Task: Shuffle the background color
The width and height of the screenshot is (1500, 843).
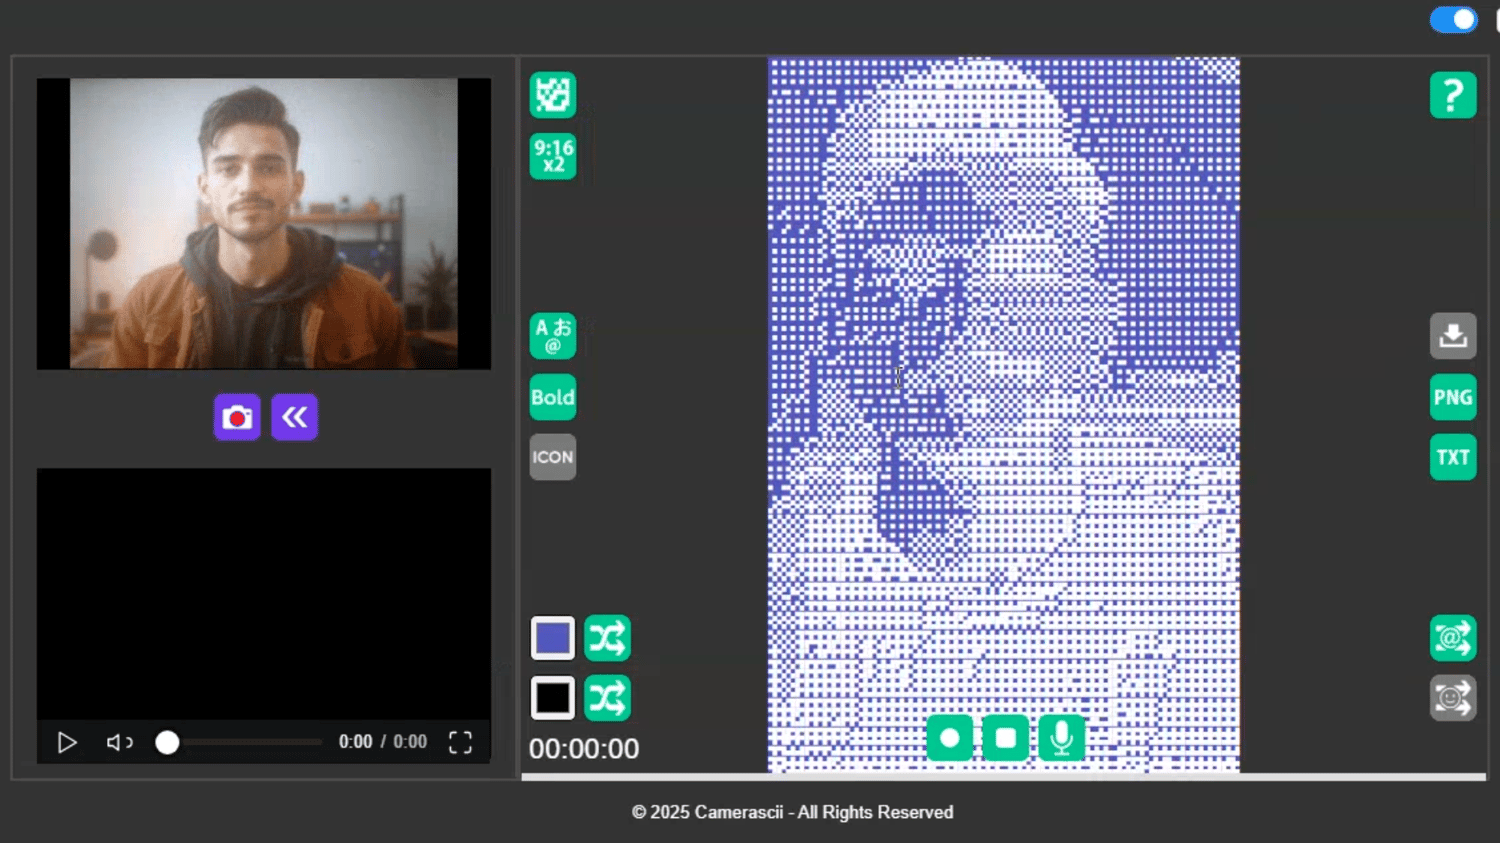Action: [x=607, y=698]
